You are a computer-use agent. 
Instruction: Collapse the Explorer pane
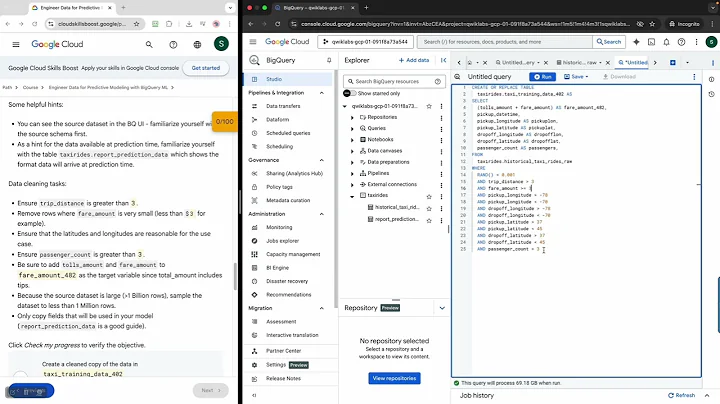443,60
